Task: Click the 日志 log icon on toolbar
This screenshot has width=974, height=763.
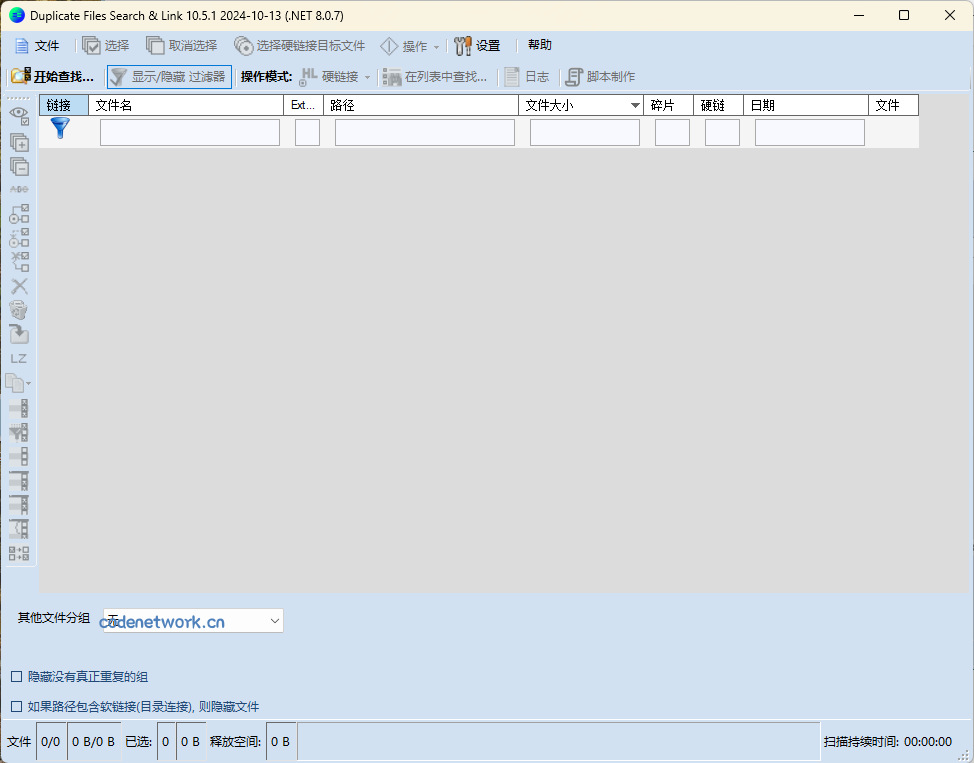Action: (x=527, y=76)
